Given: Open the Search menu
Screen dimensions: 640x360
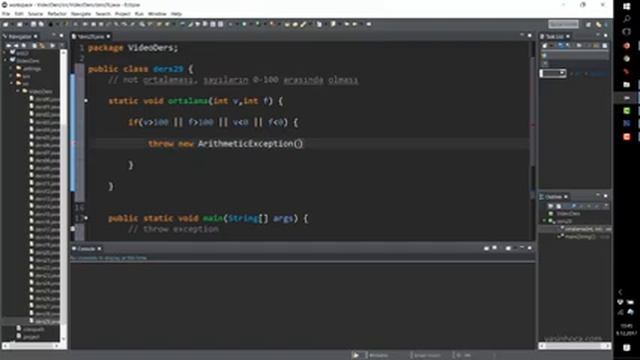Looking at the screenshot, I should coord(103,14).
